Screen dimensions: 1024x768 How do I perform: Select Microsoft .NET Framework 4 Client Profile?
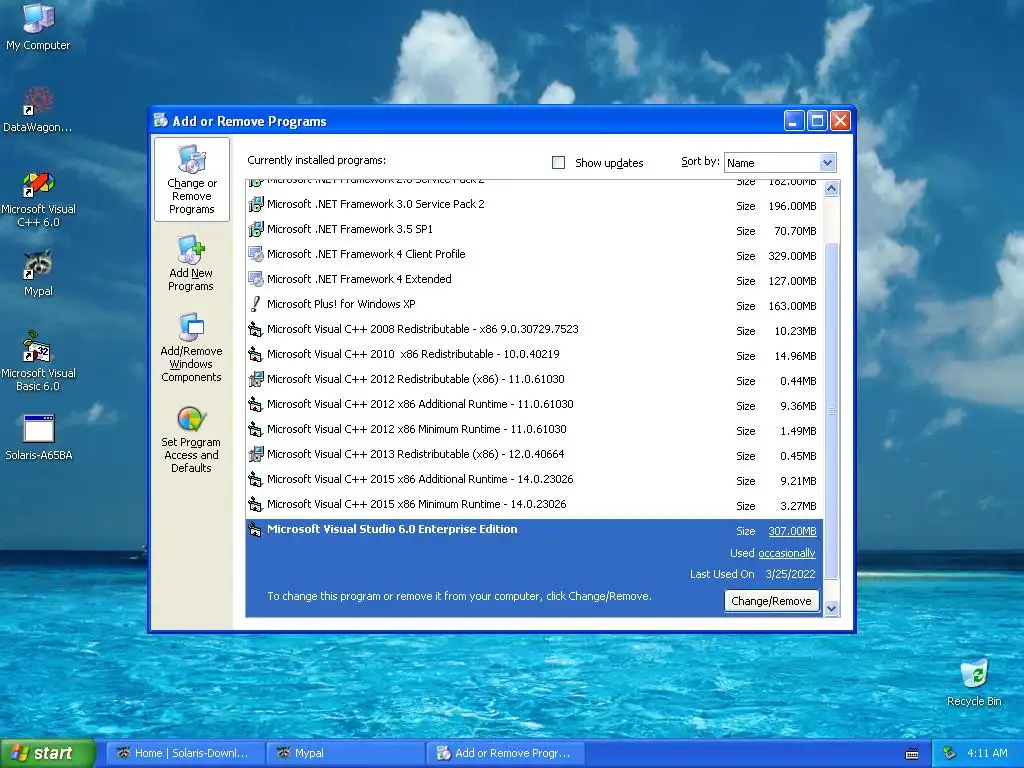[x=534, y=255]
